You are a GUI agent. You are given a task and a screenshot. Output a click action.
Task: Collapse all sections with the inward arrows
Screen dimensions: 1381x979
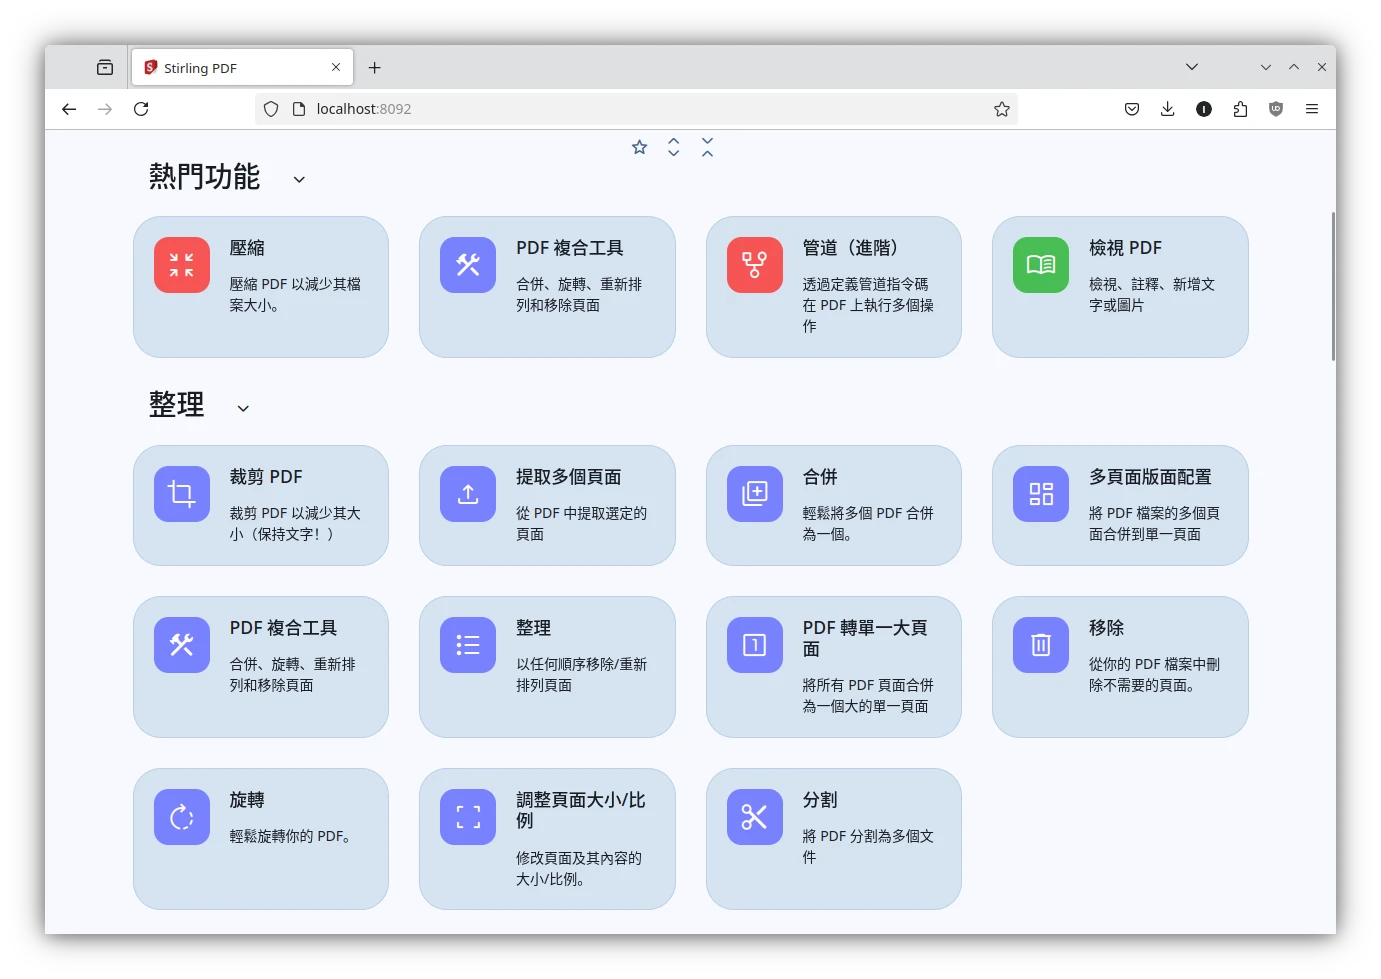pyautogui.click(x=708, y=148)
